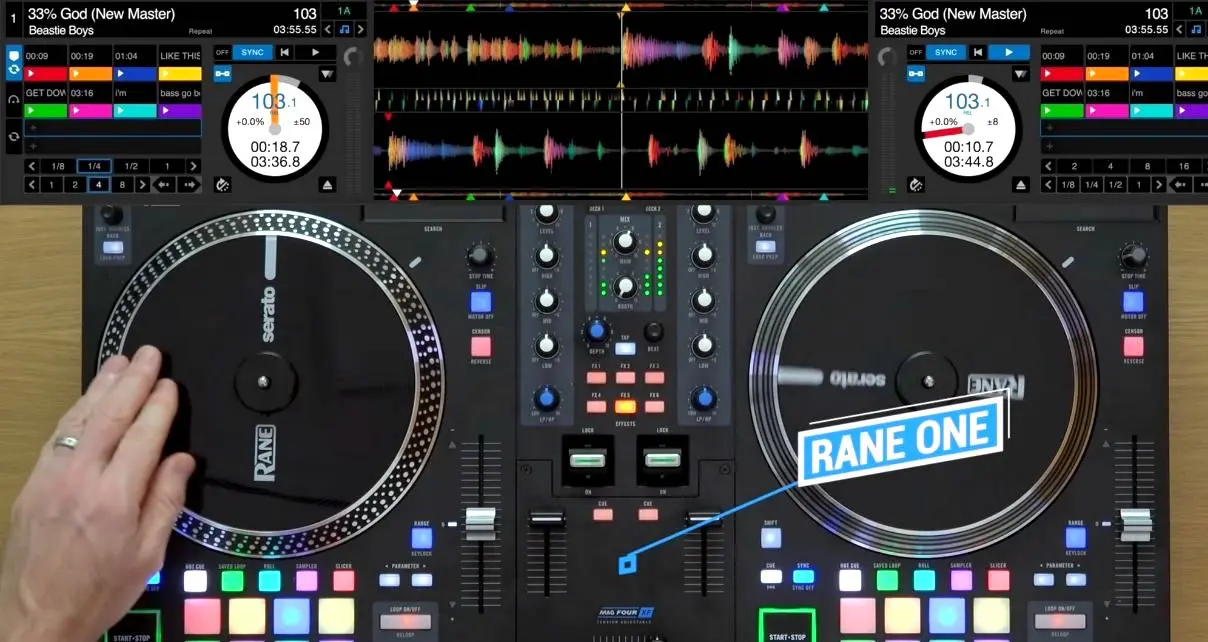Screen dimensions: 1208x642
Task: Click MAIN volume knob on mixer
Action: [x=626, y=241]
